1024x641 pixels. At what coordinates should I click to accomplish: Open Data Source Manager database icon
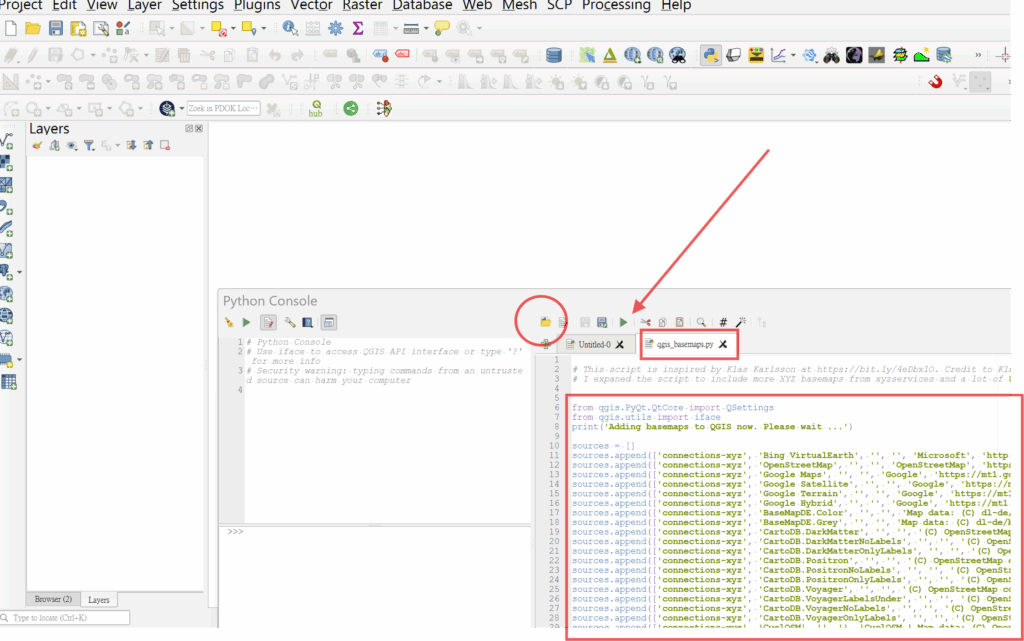point(553,55)
